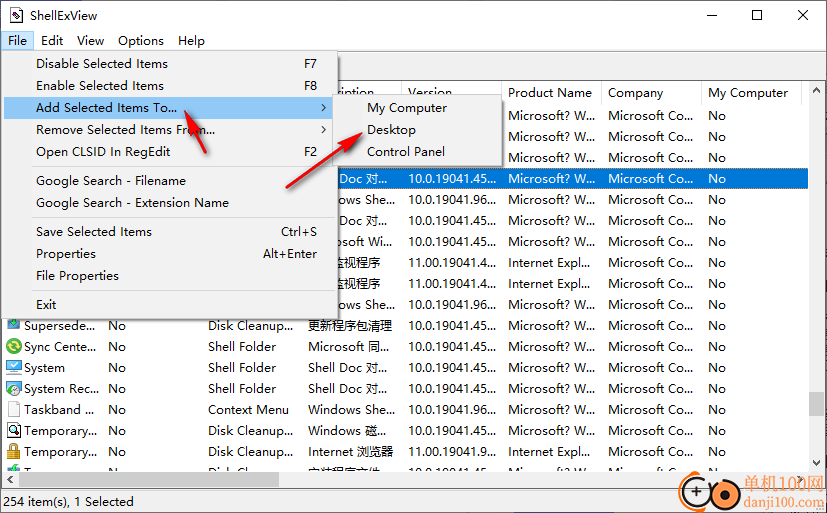Click "Internet Expl..." in bottom Temporary row
827x513 pixels.
click(549, 452)
